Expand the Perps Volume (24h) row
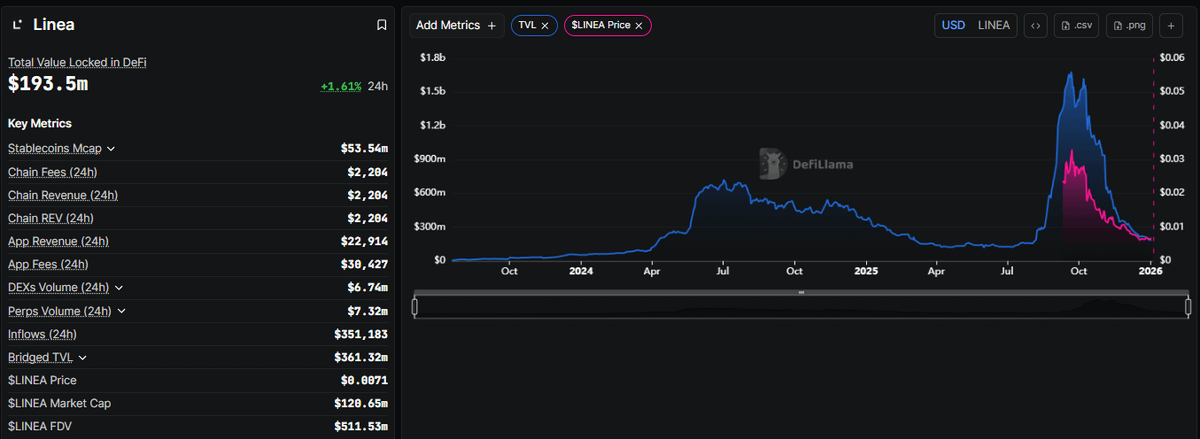This screenshot has height=439, width=1200. (x=122, y=311)
